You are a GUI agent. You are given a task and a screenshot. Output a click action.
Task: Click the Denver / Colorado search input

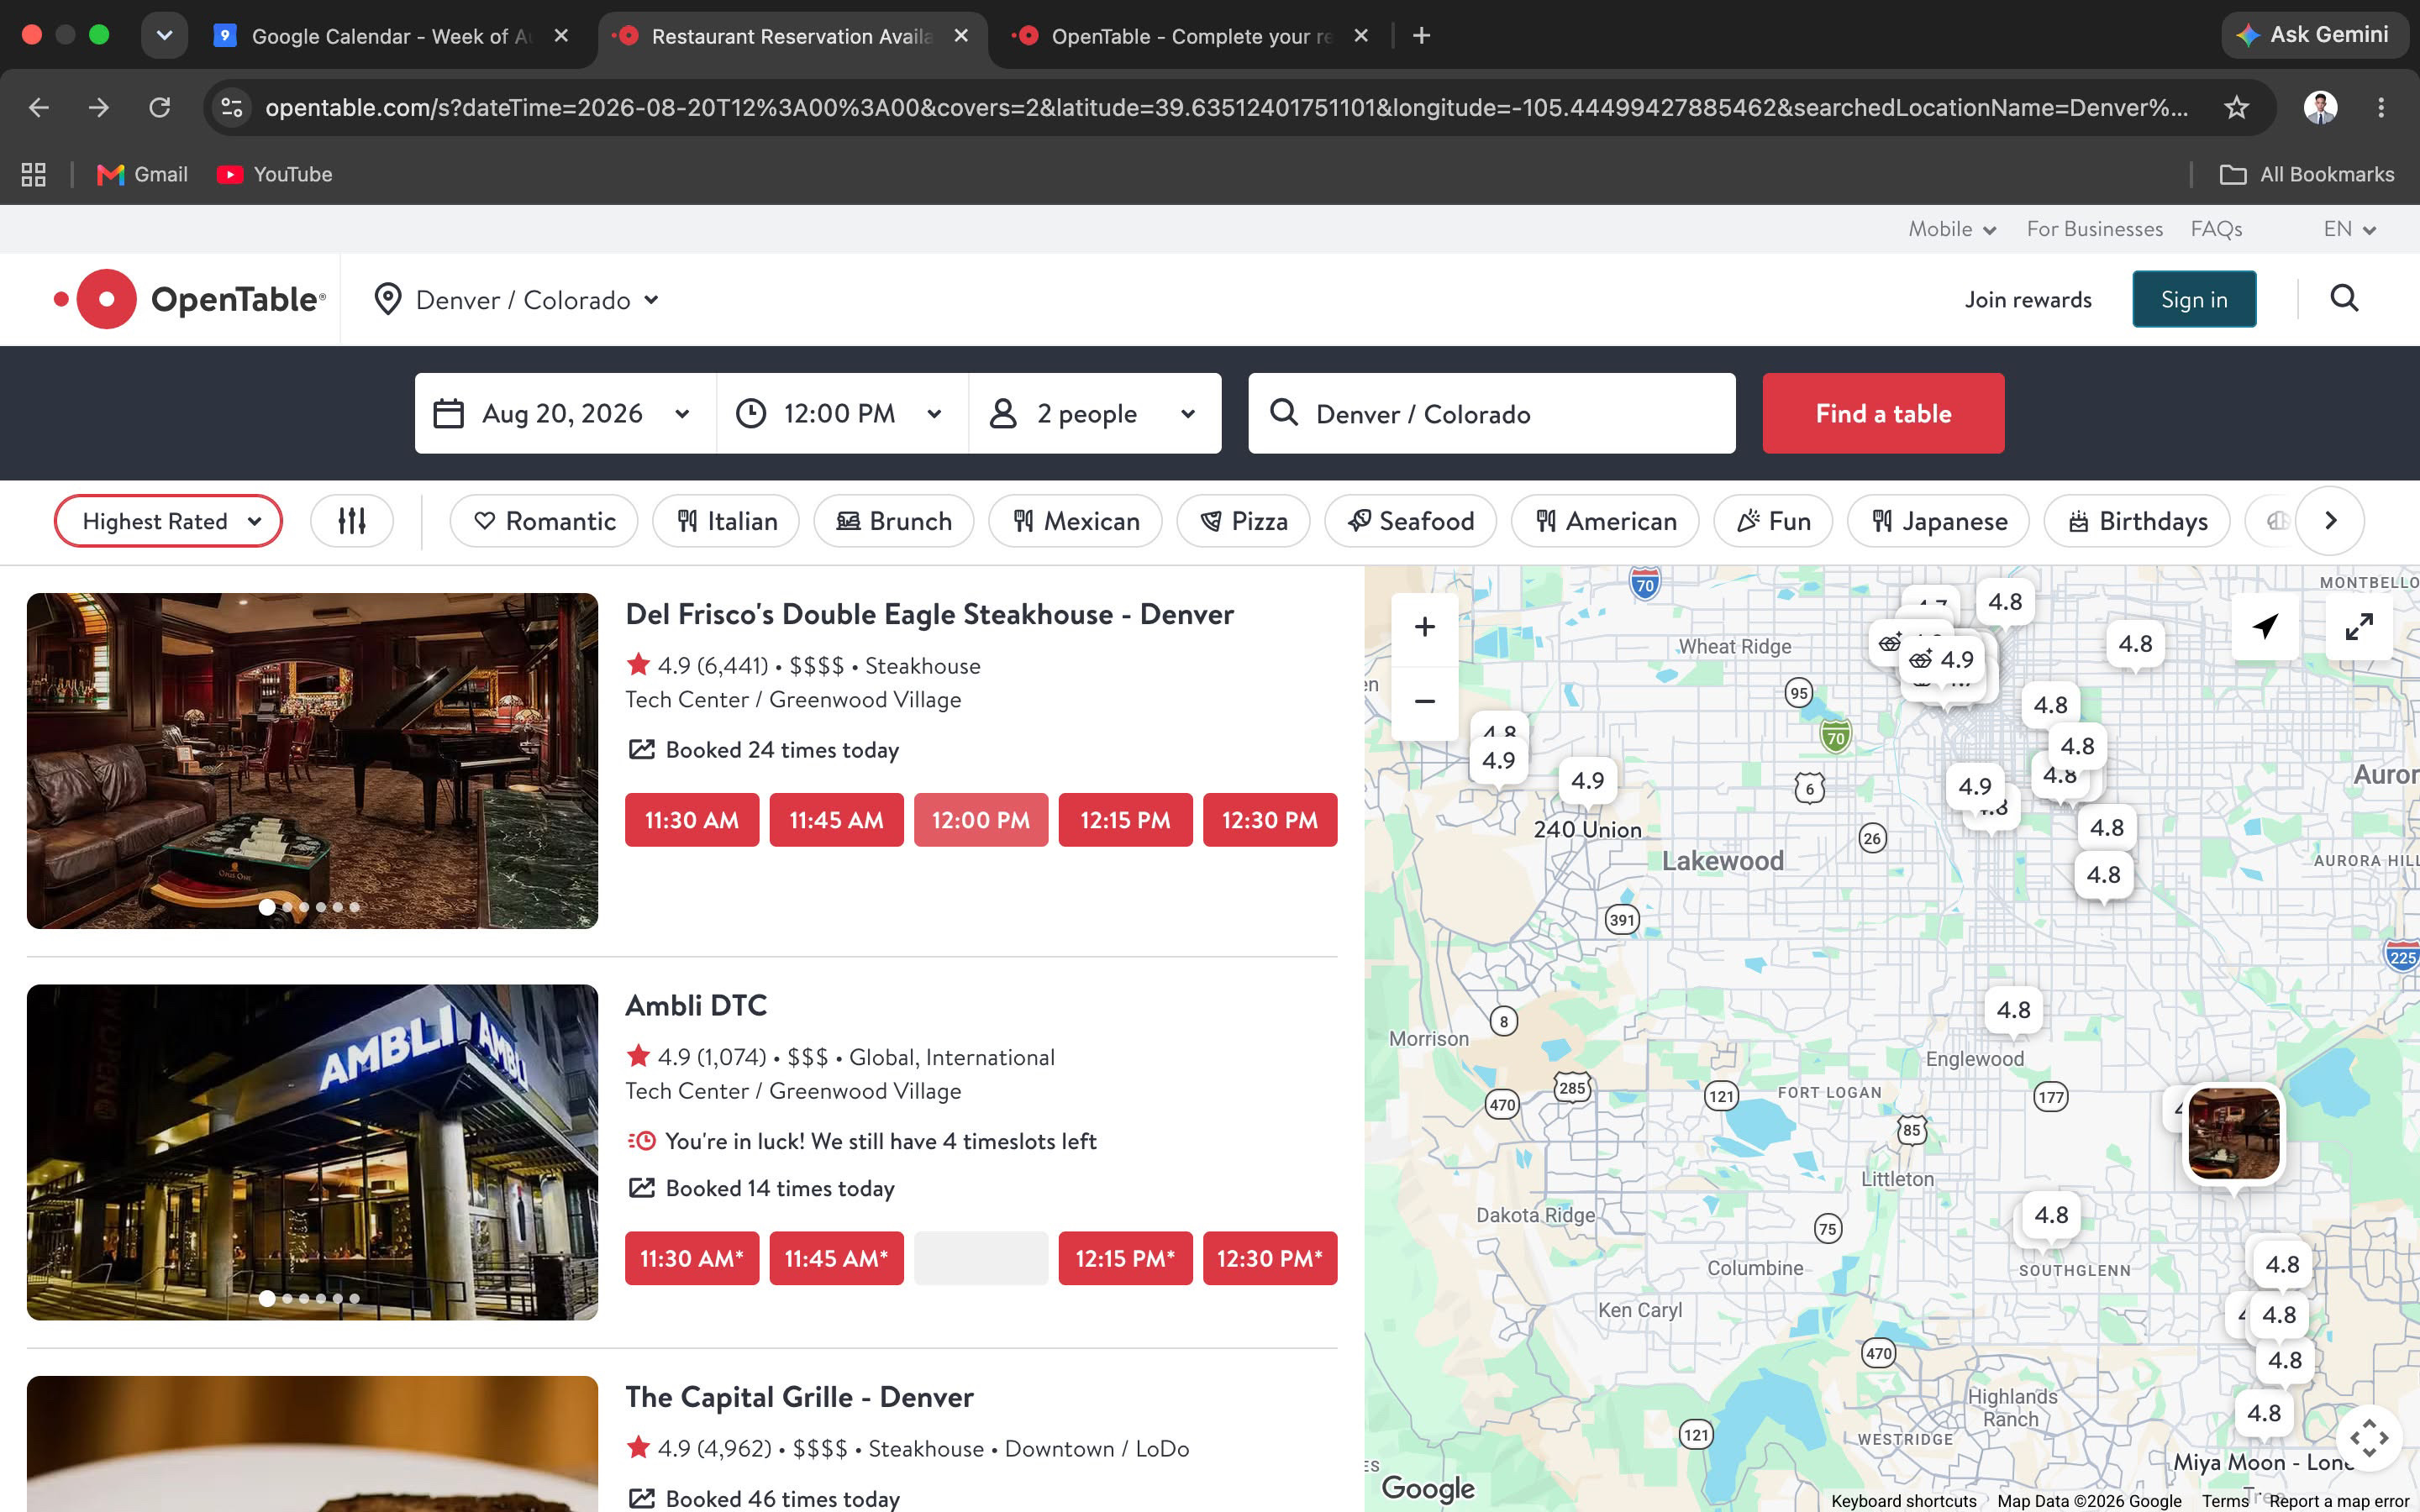[1492, 413]
